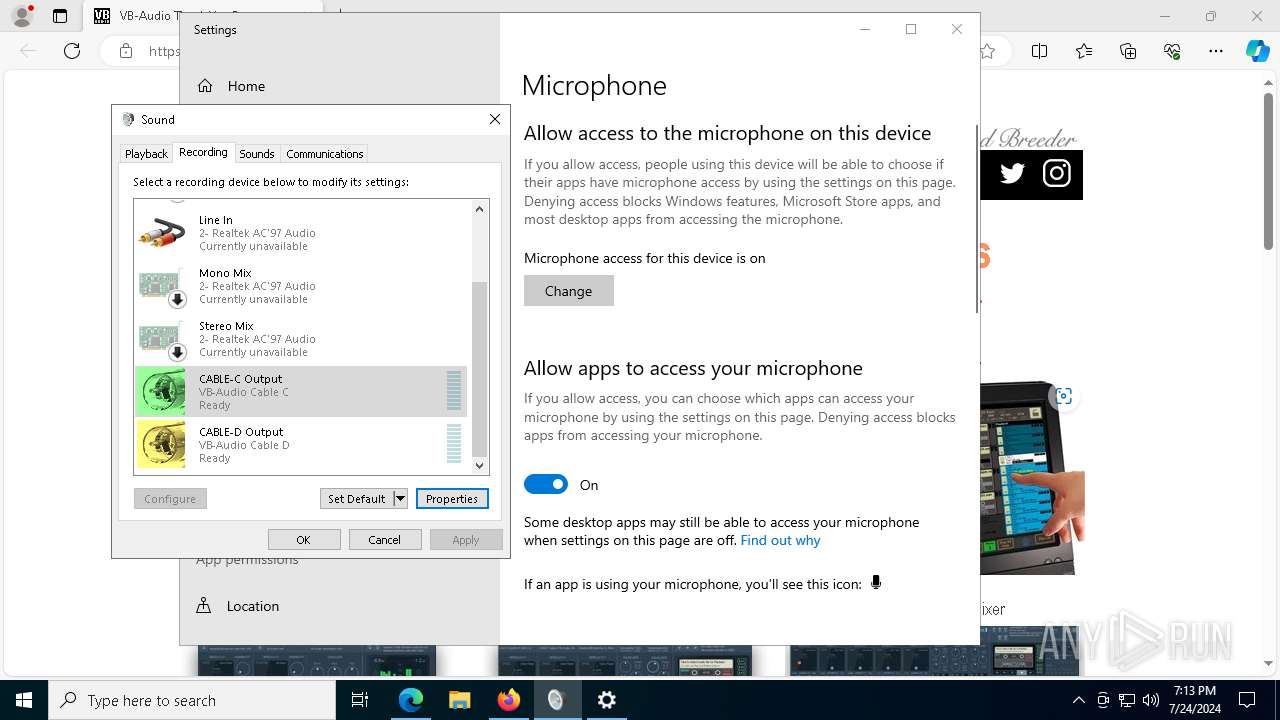Turn off apps microphone access toggle

pos(546,484)
